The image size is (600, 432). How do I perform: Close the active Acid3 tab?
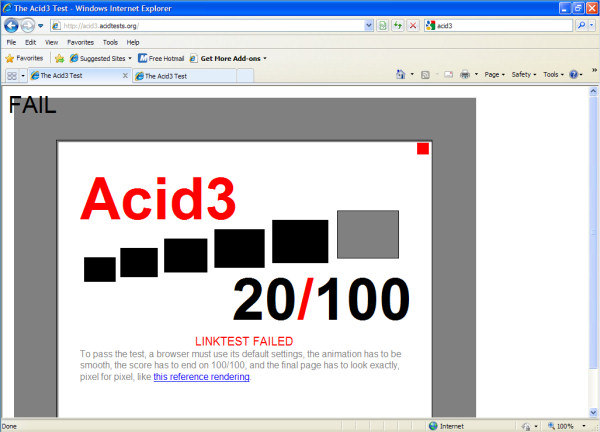(125, 75)
